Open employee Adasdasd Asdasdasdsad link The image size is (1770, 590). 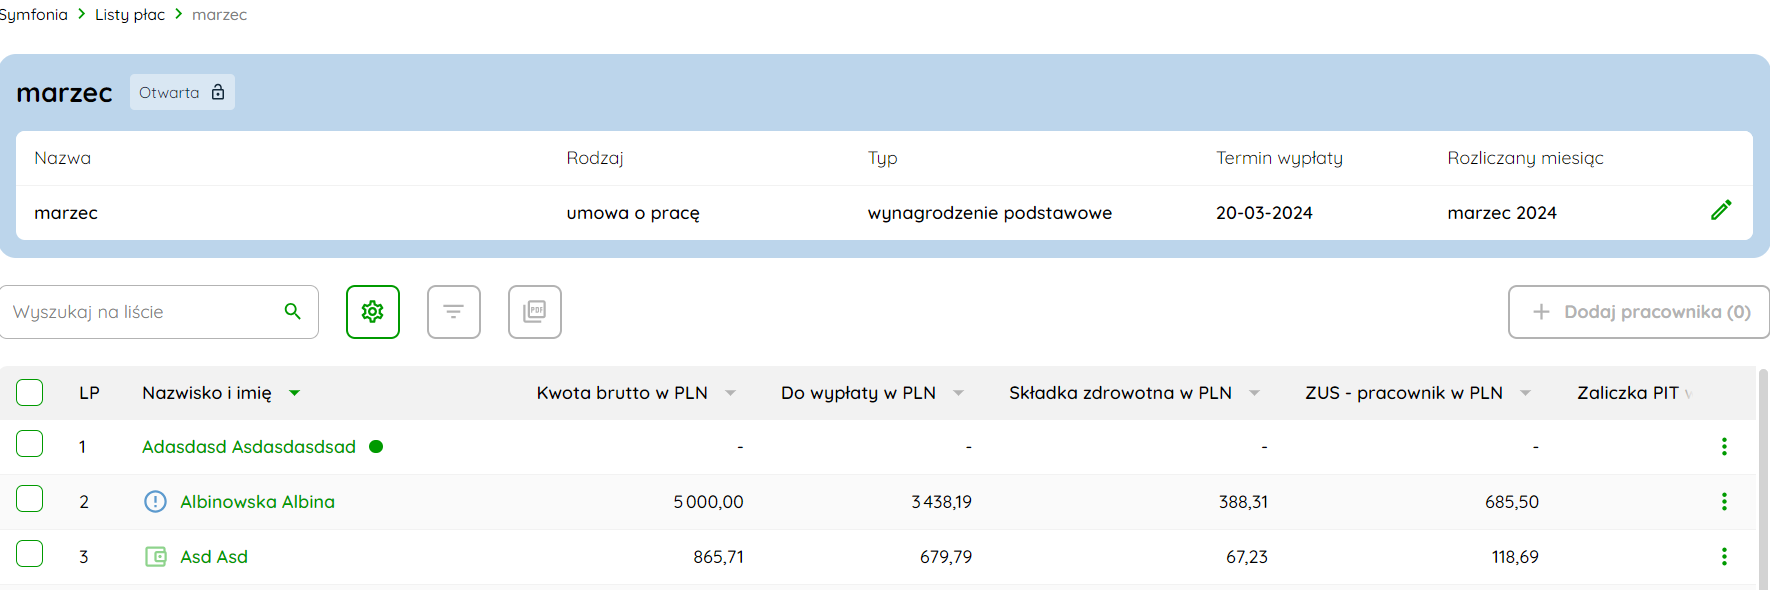248,447
